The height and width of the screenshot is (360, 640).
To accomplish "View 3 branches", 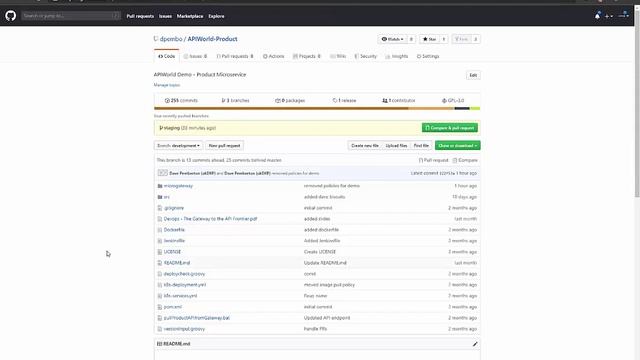I will pyautogui.click(x=235, y=100).
